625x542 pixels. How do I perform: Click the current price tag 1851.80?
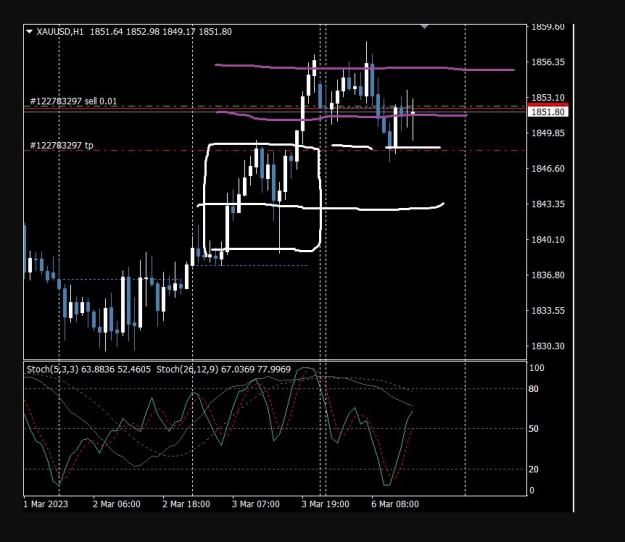[548, 112]
